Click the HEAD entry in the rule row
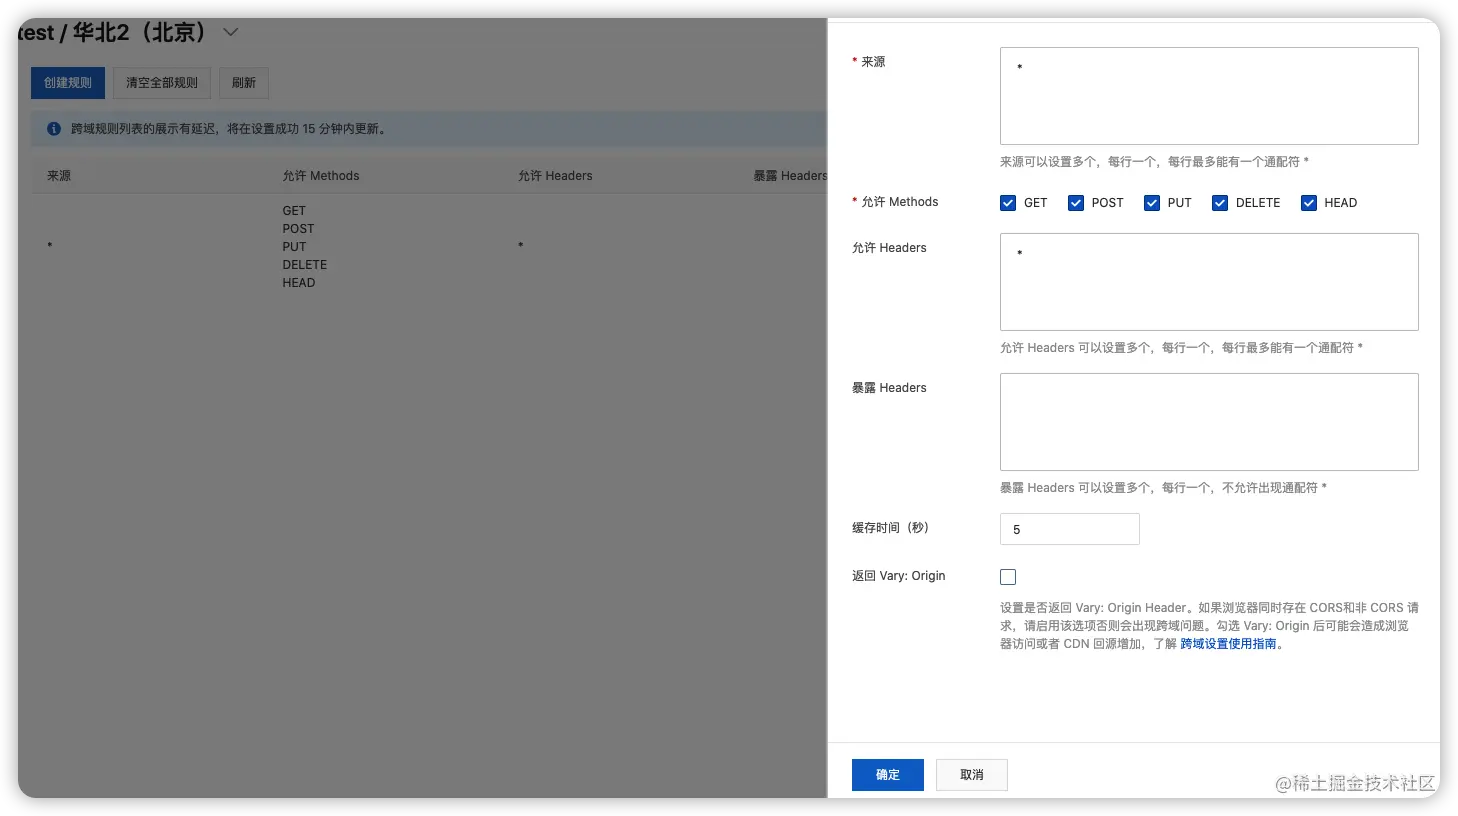Image resolution: width=1458 pixels, height=816 pixels. (299, 283)
